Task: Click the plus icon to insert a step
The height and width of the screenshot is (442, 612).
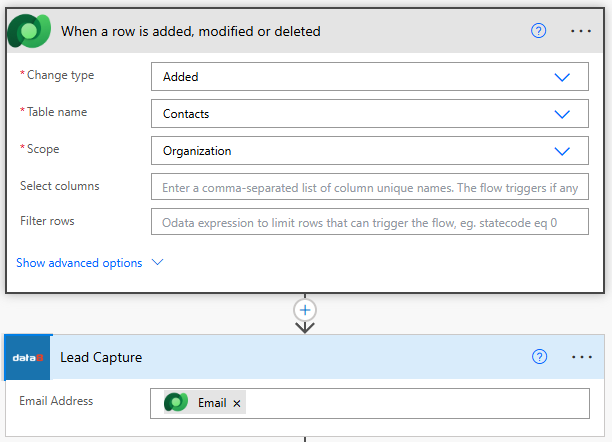Action: click(306, 309)
